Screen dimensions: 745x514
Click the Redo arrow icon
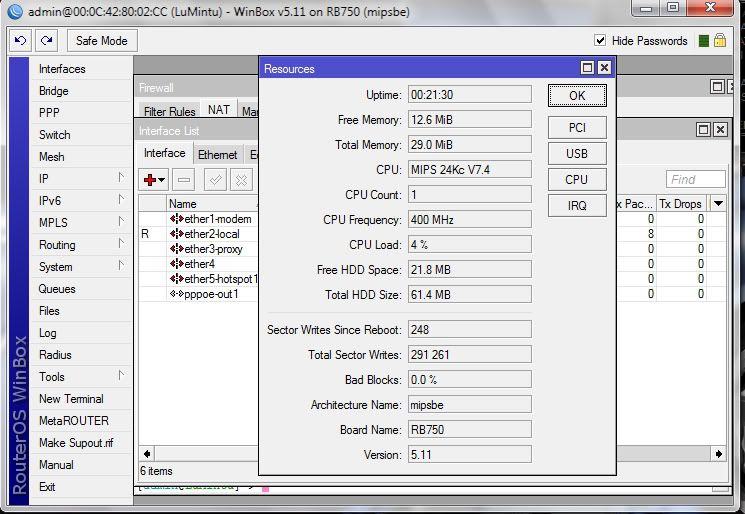(x=47, y=41)
